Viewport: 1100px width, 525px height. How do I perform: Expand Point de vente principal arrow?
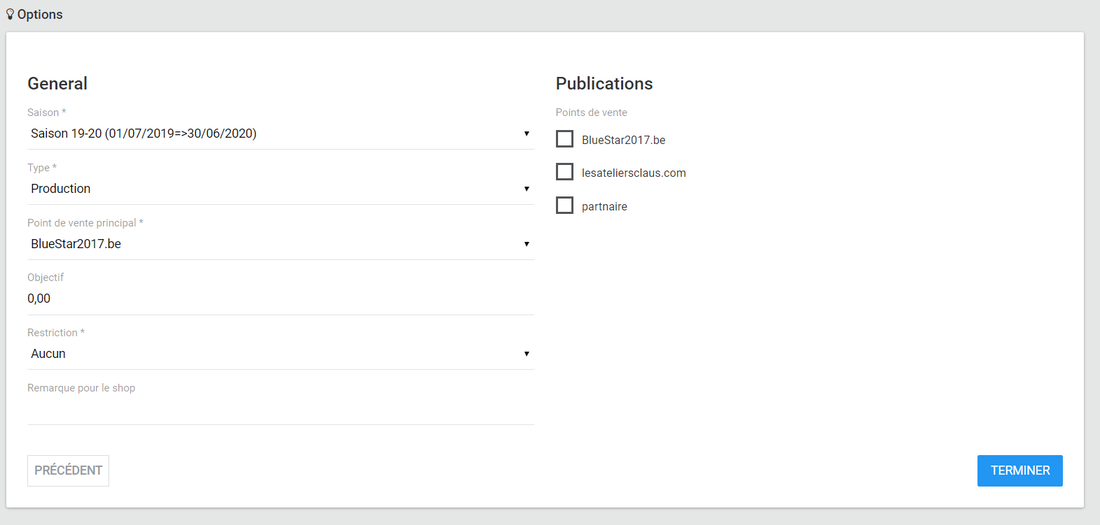(x=526, y=243)
